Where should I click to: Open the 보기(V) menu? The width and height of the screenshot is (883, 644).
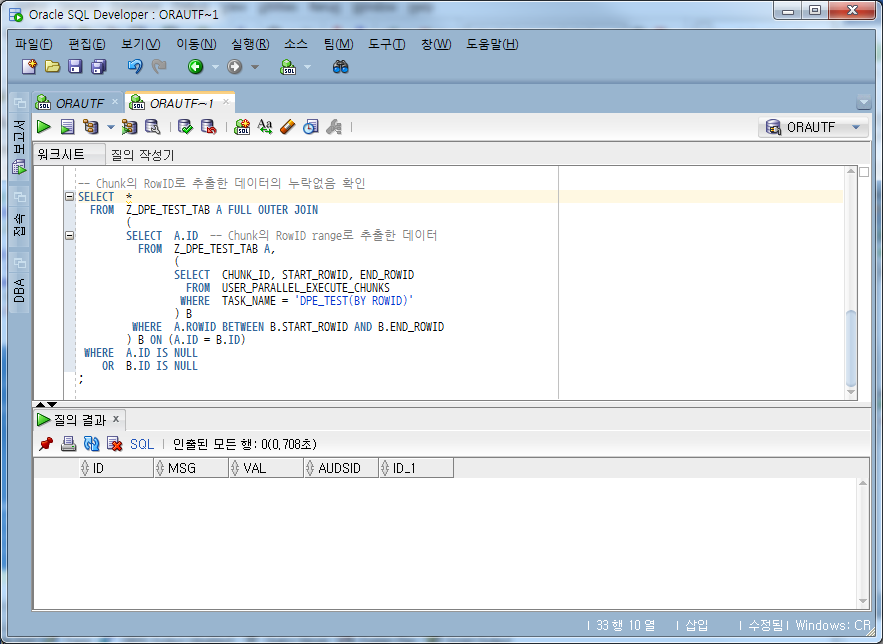(141, 44)
